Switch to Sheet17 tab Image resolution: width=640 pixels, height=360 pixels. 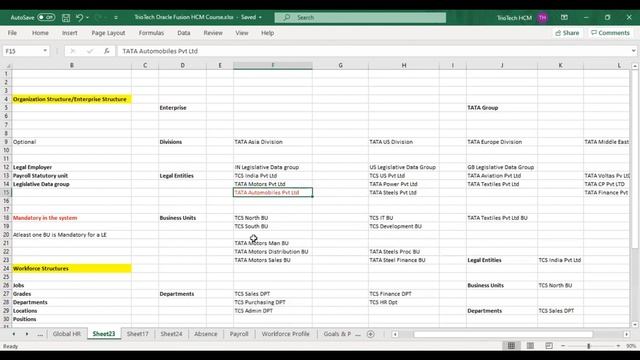click(x=138, y=334)
